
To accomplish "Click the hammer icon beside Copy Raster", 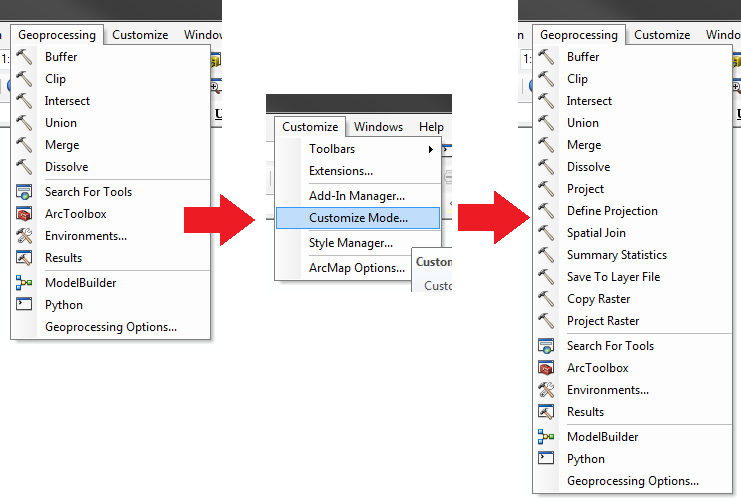I will point(546,299).
